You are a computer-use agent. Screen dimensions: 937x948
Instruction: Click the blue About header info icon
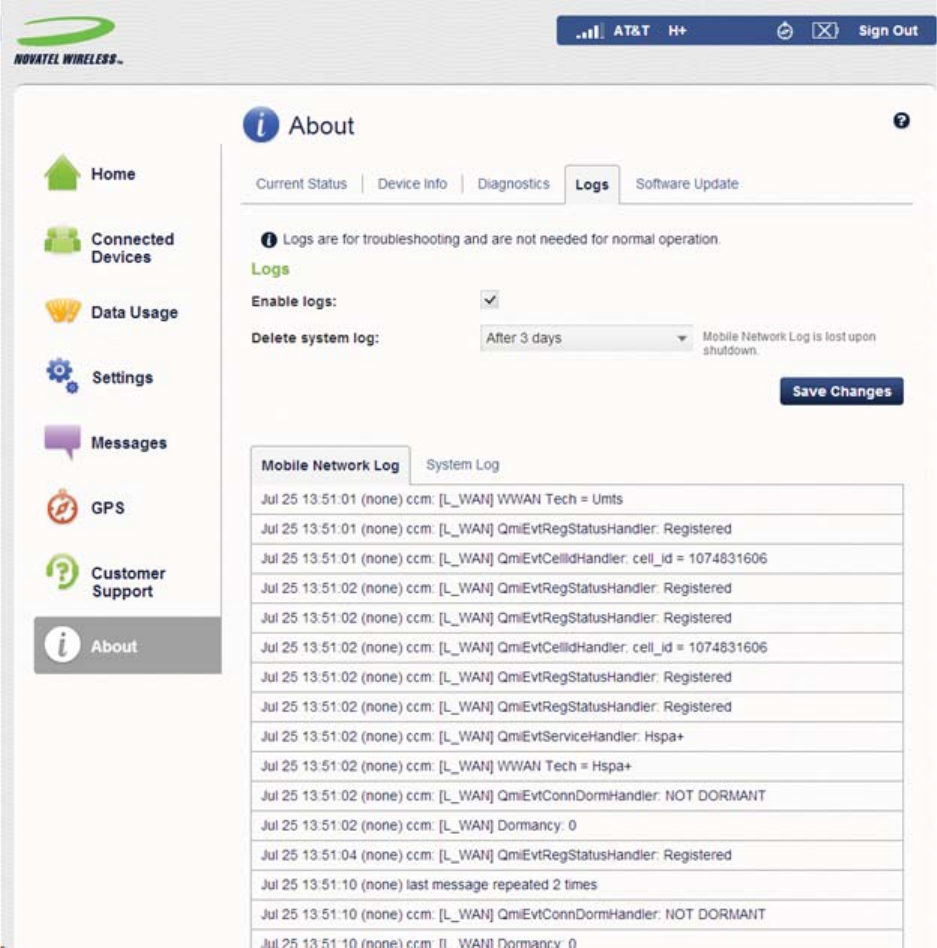pyautogui.click(x=261, y=125)
